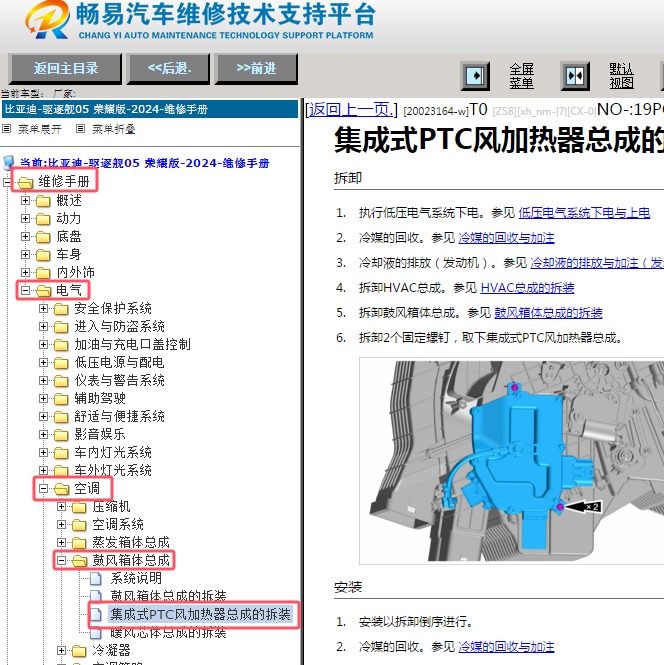Select the 车外灯光系统 tree item
Screen dimensions: 664x665
coord(113,470)
